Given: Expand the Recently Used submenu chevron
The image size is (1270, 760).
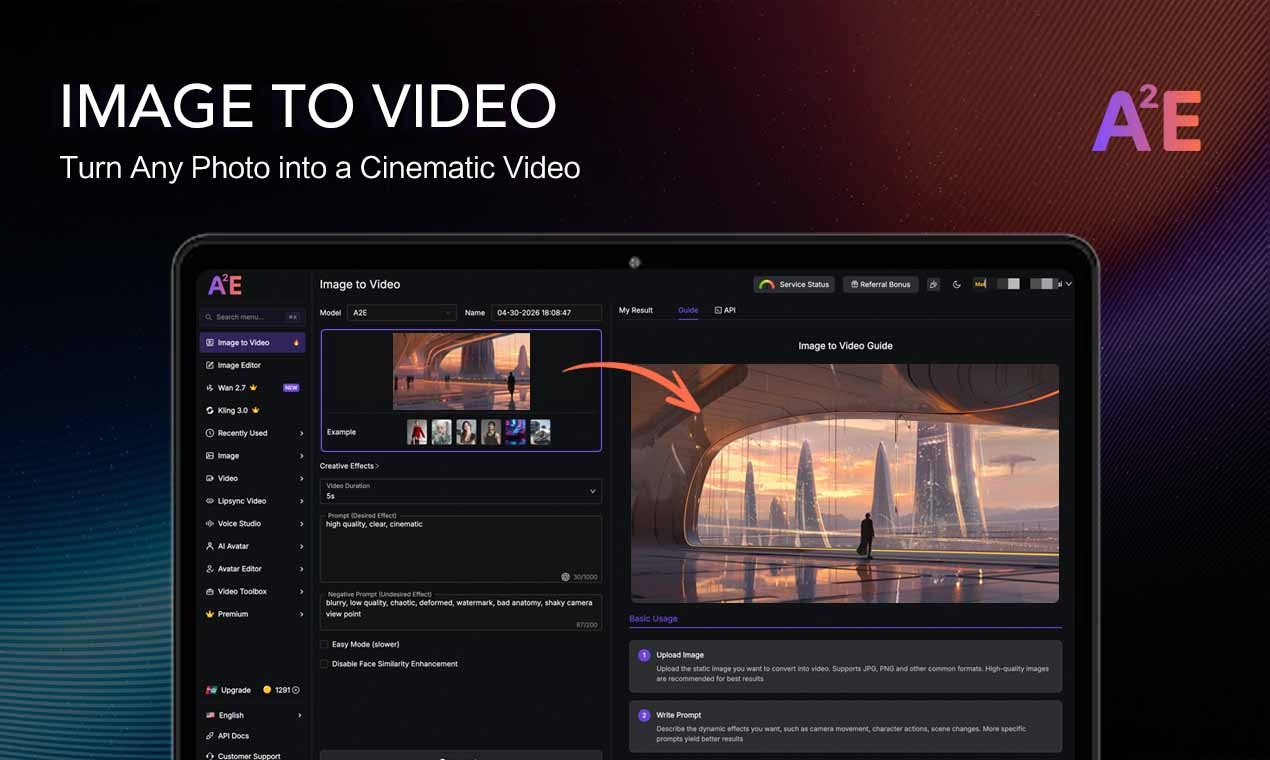Looking at the screenshot, I should pyautogui.click(x=301, y=433).
